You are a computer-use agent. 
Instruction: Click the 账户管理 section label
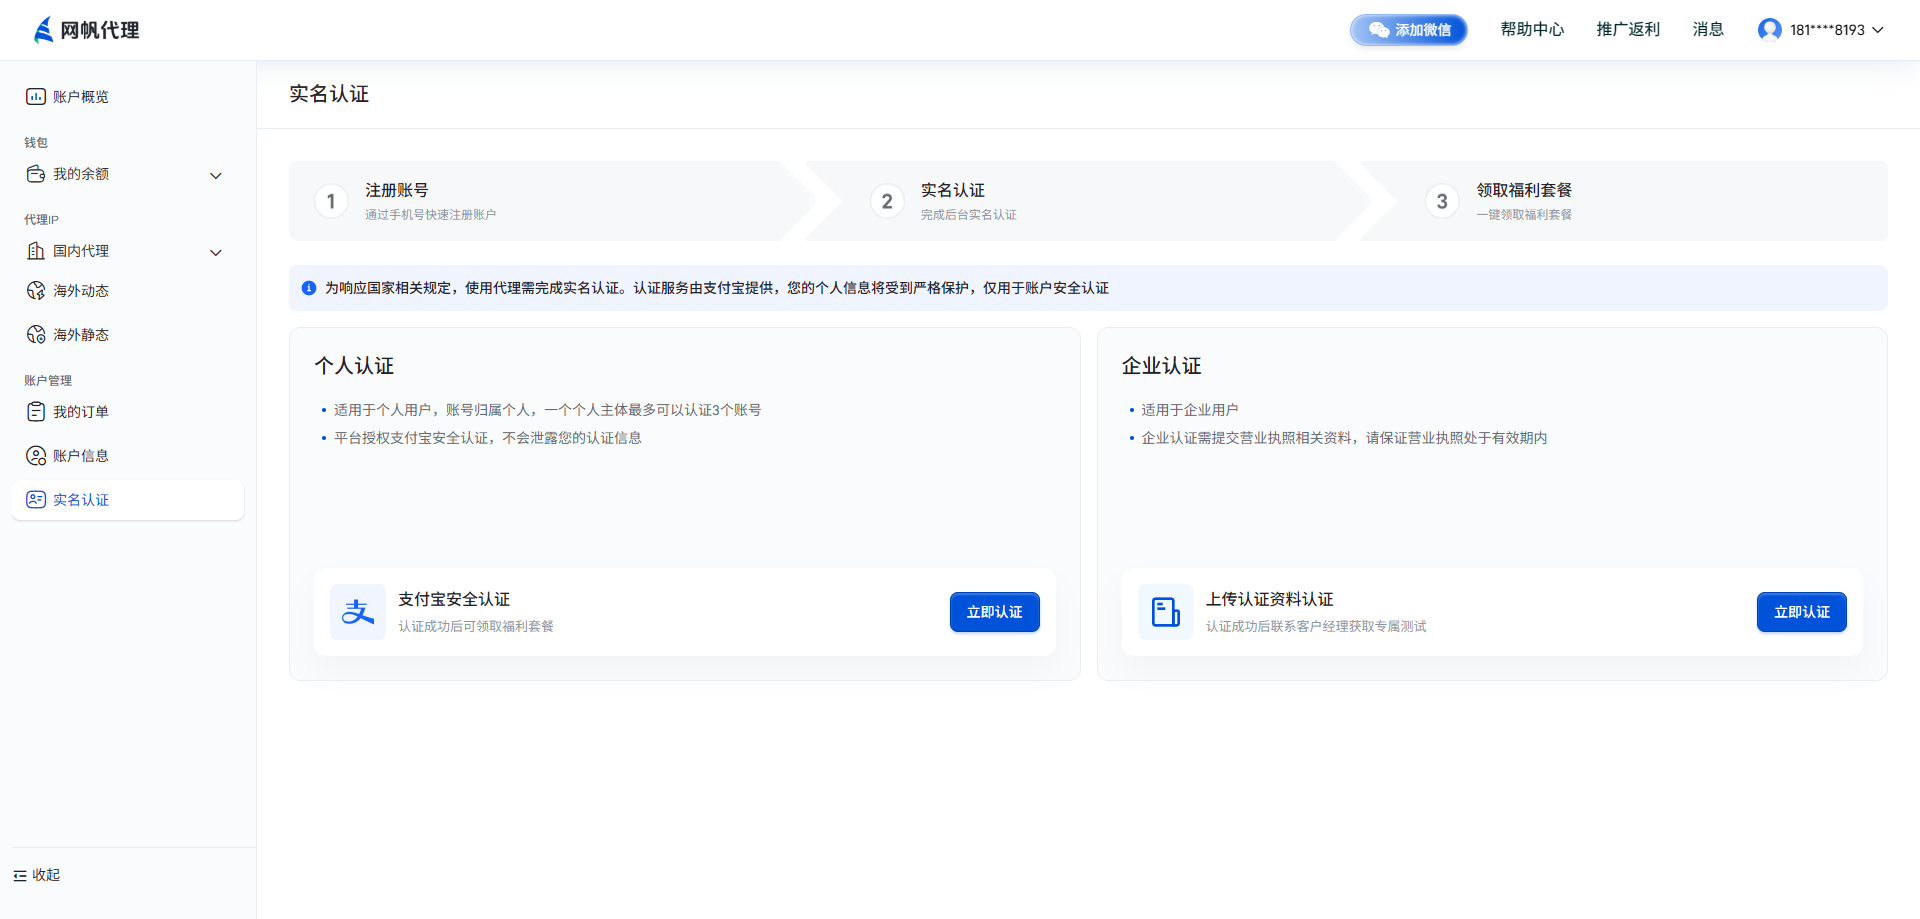tap(48, 381)
